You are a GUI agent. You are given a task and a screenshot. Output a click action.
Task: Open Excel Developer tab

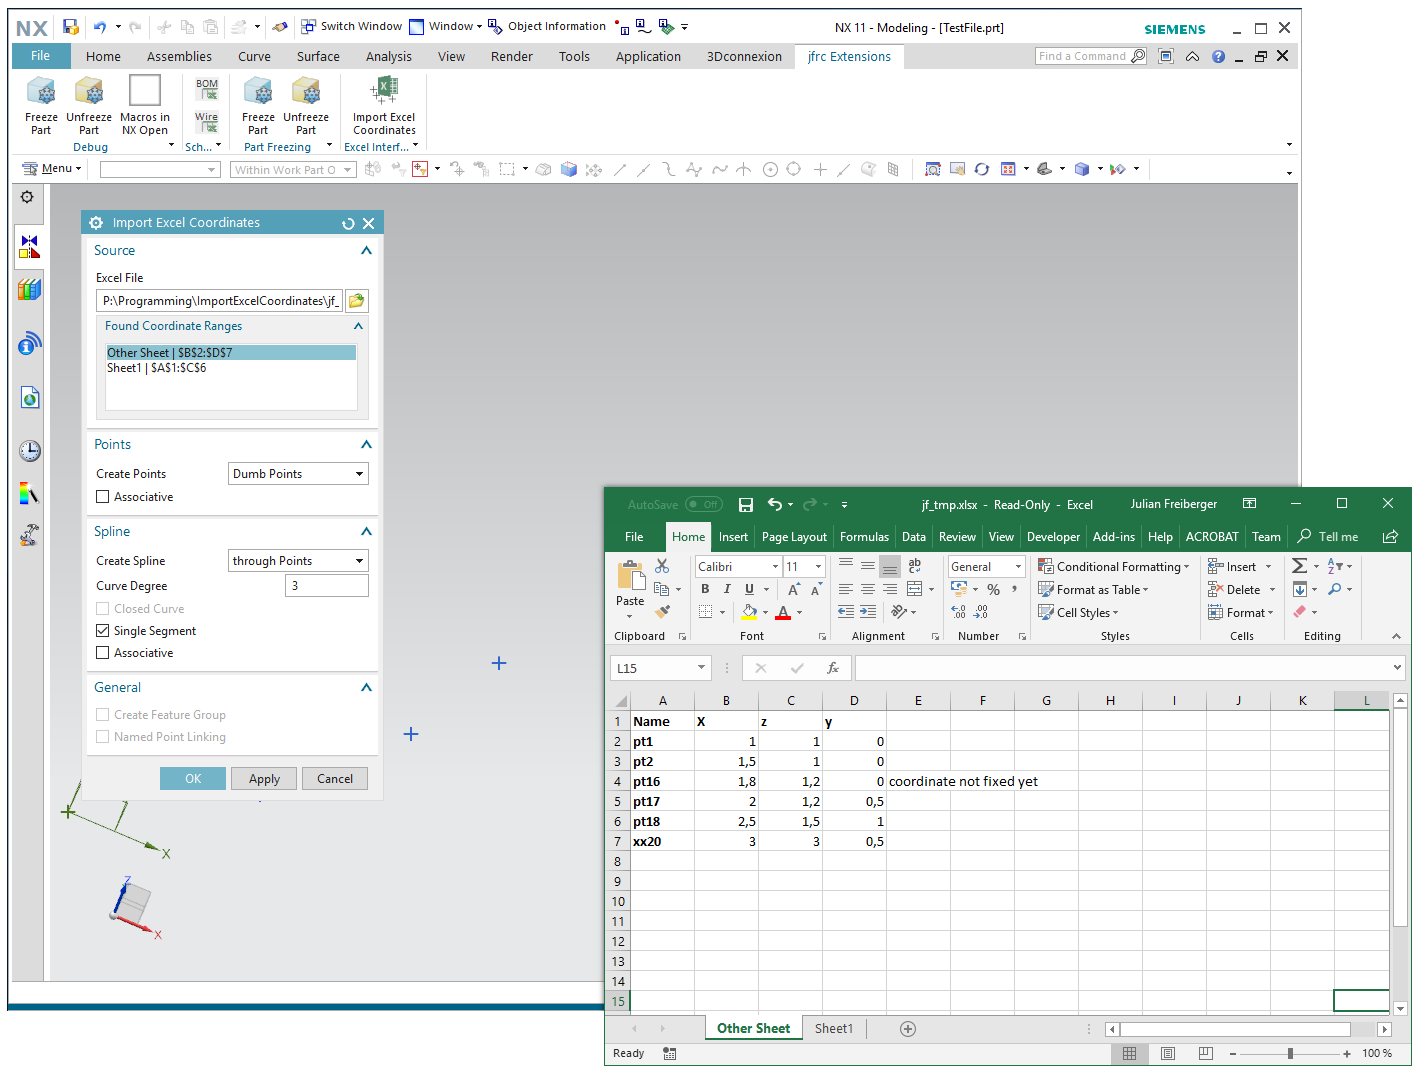coord(1053,537)
